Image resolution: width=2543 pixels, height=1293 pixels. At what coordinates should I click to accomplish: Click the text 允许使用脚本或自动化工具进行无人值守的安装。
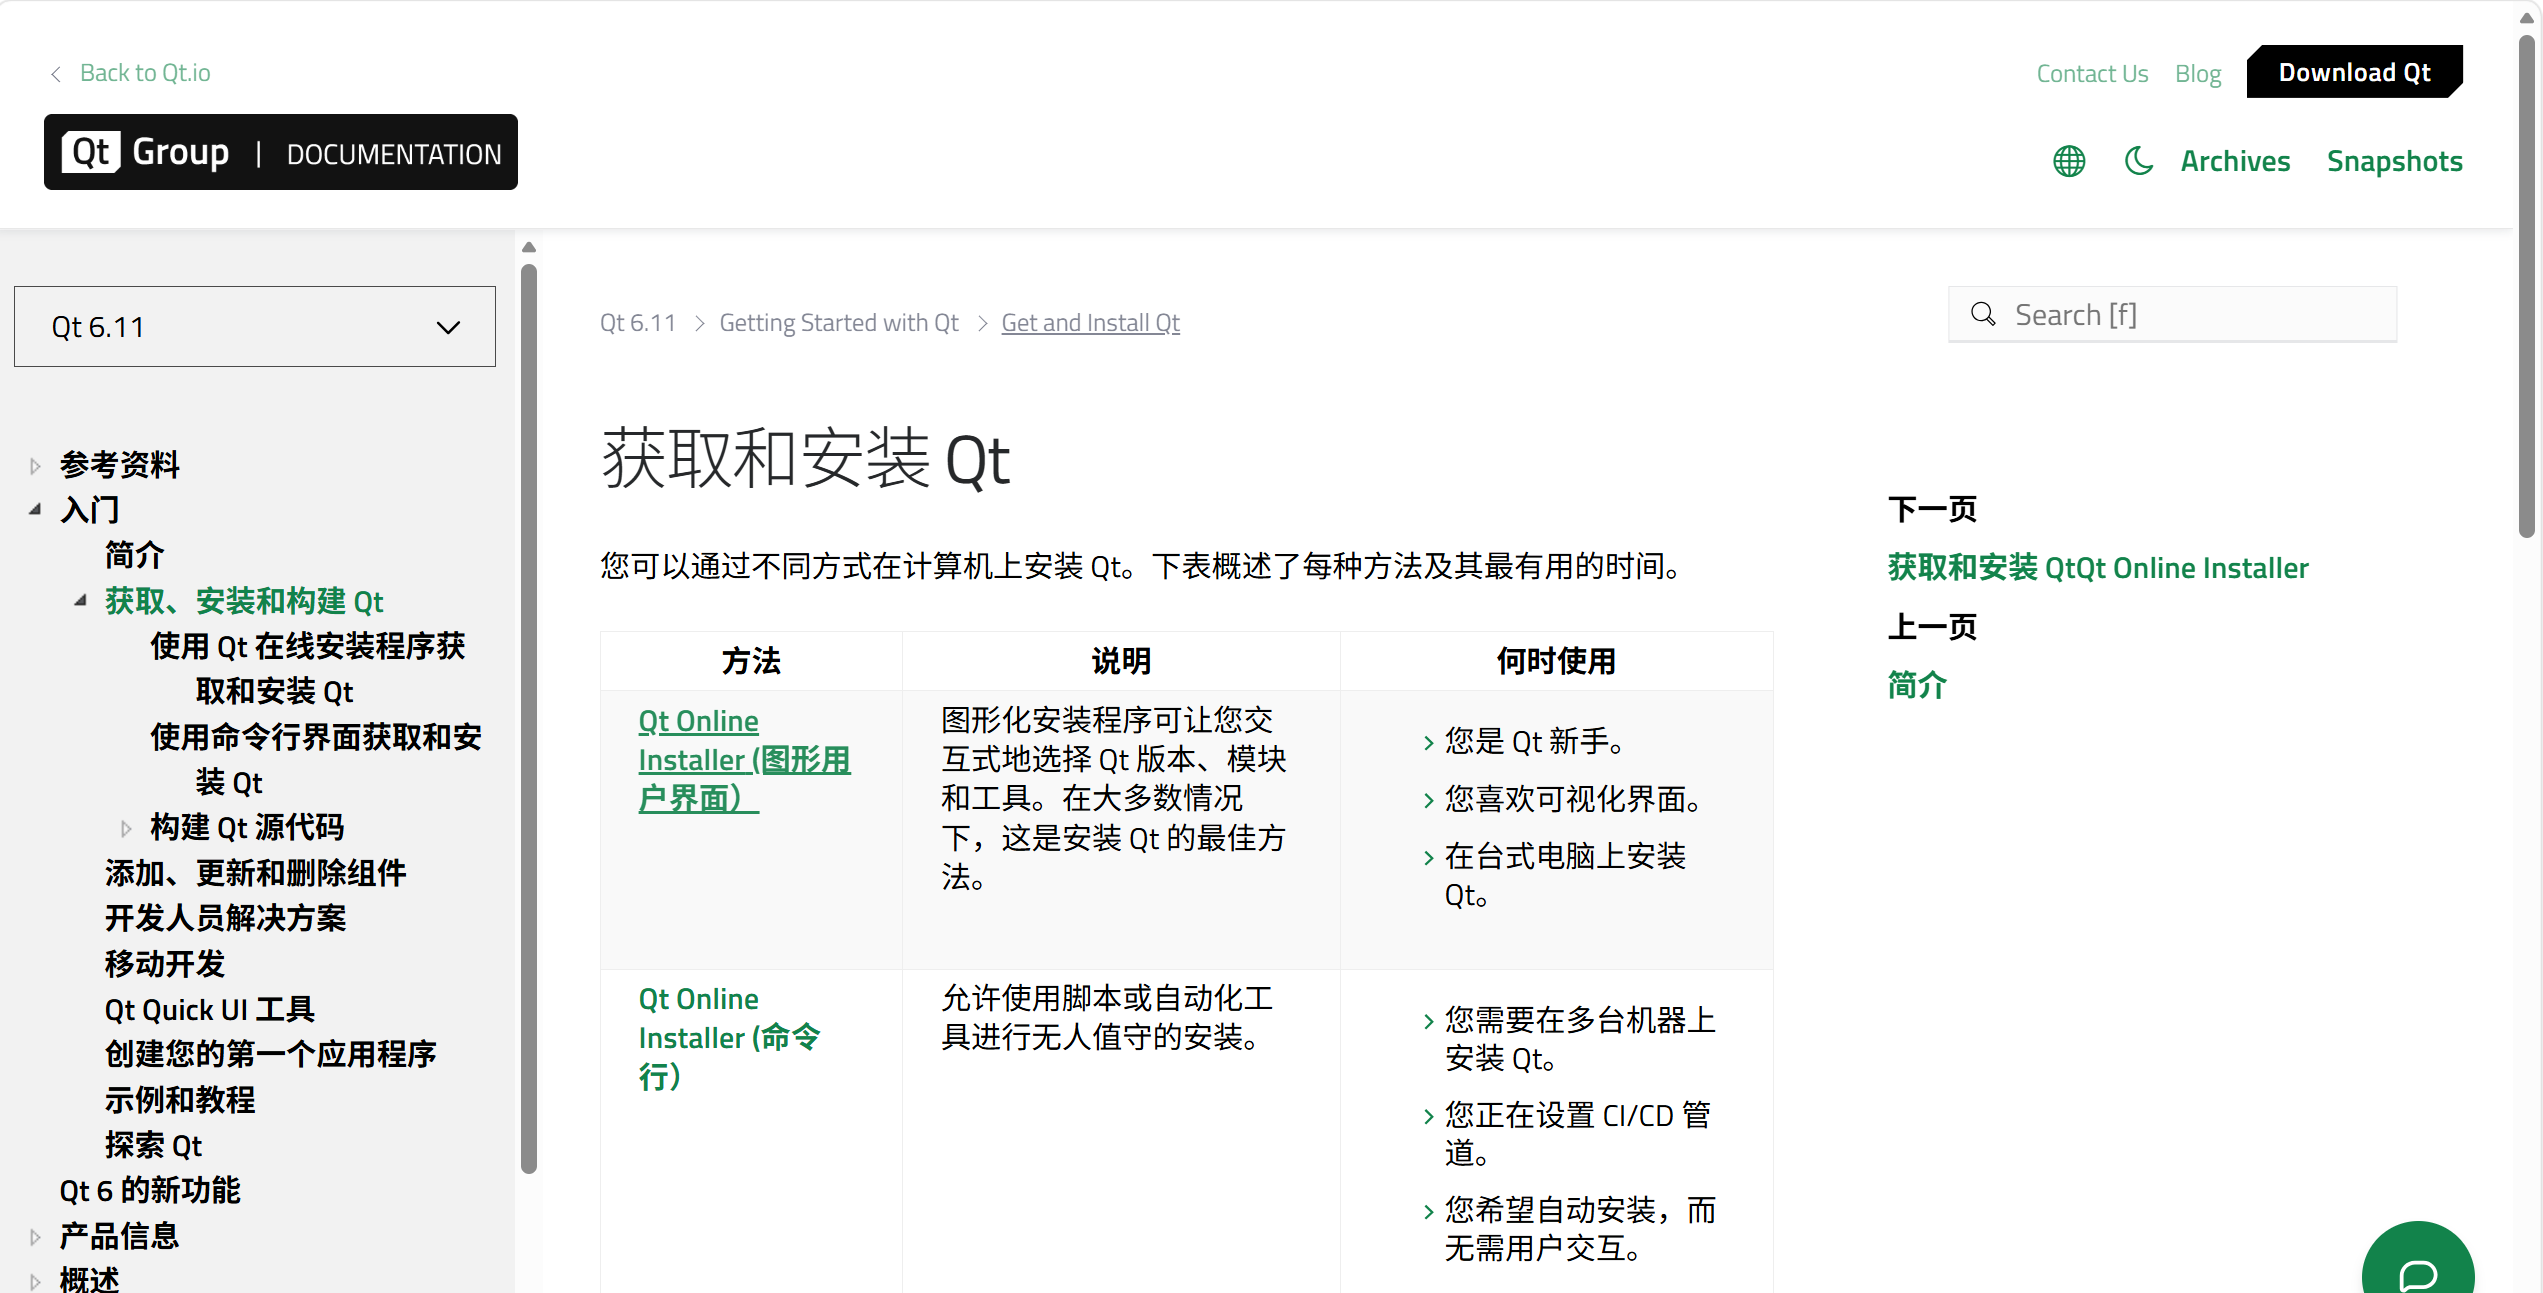[1107, 1018]
